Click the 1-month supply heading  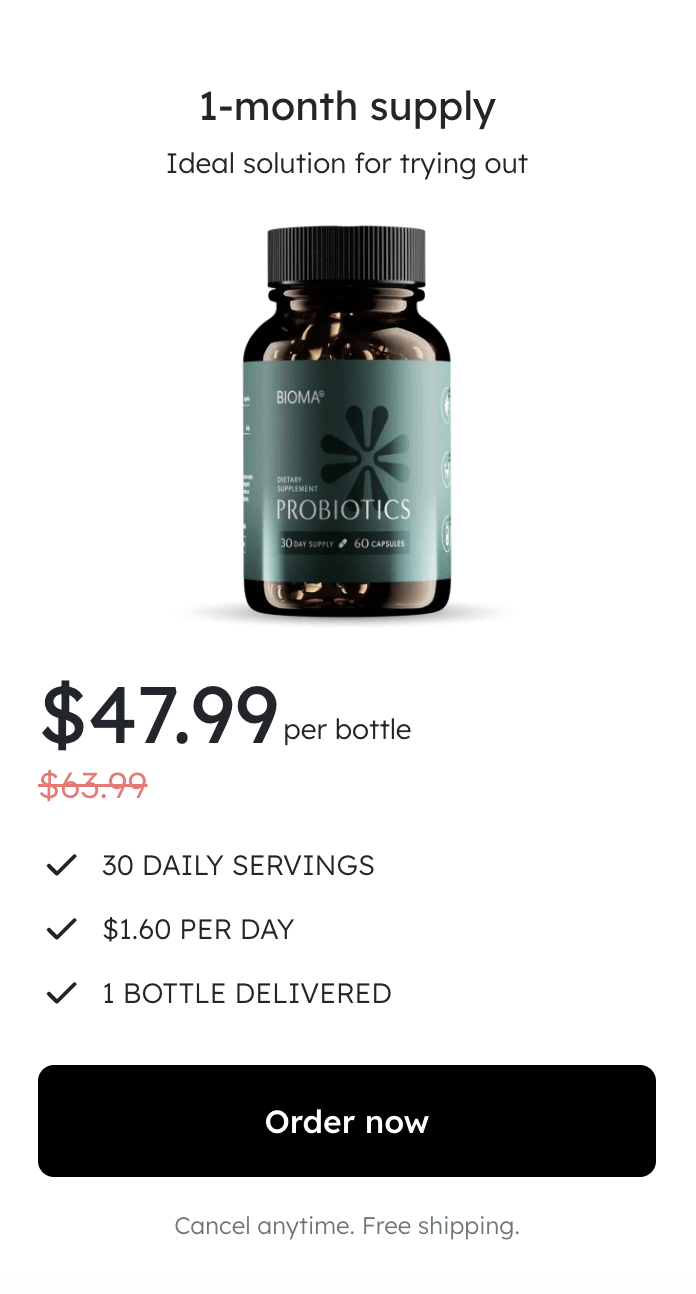(x=347, y=106)
